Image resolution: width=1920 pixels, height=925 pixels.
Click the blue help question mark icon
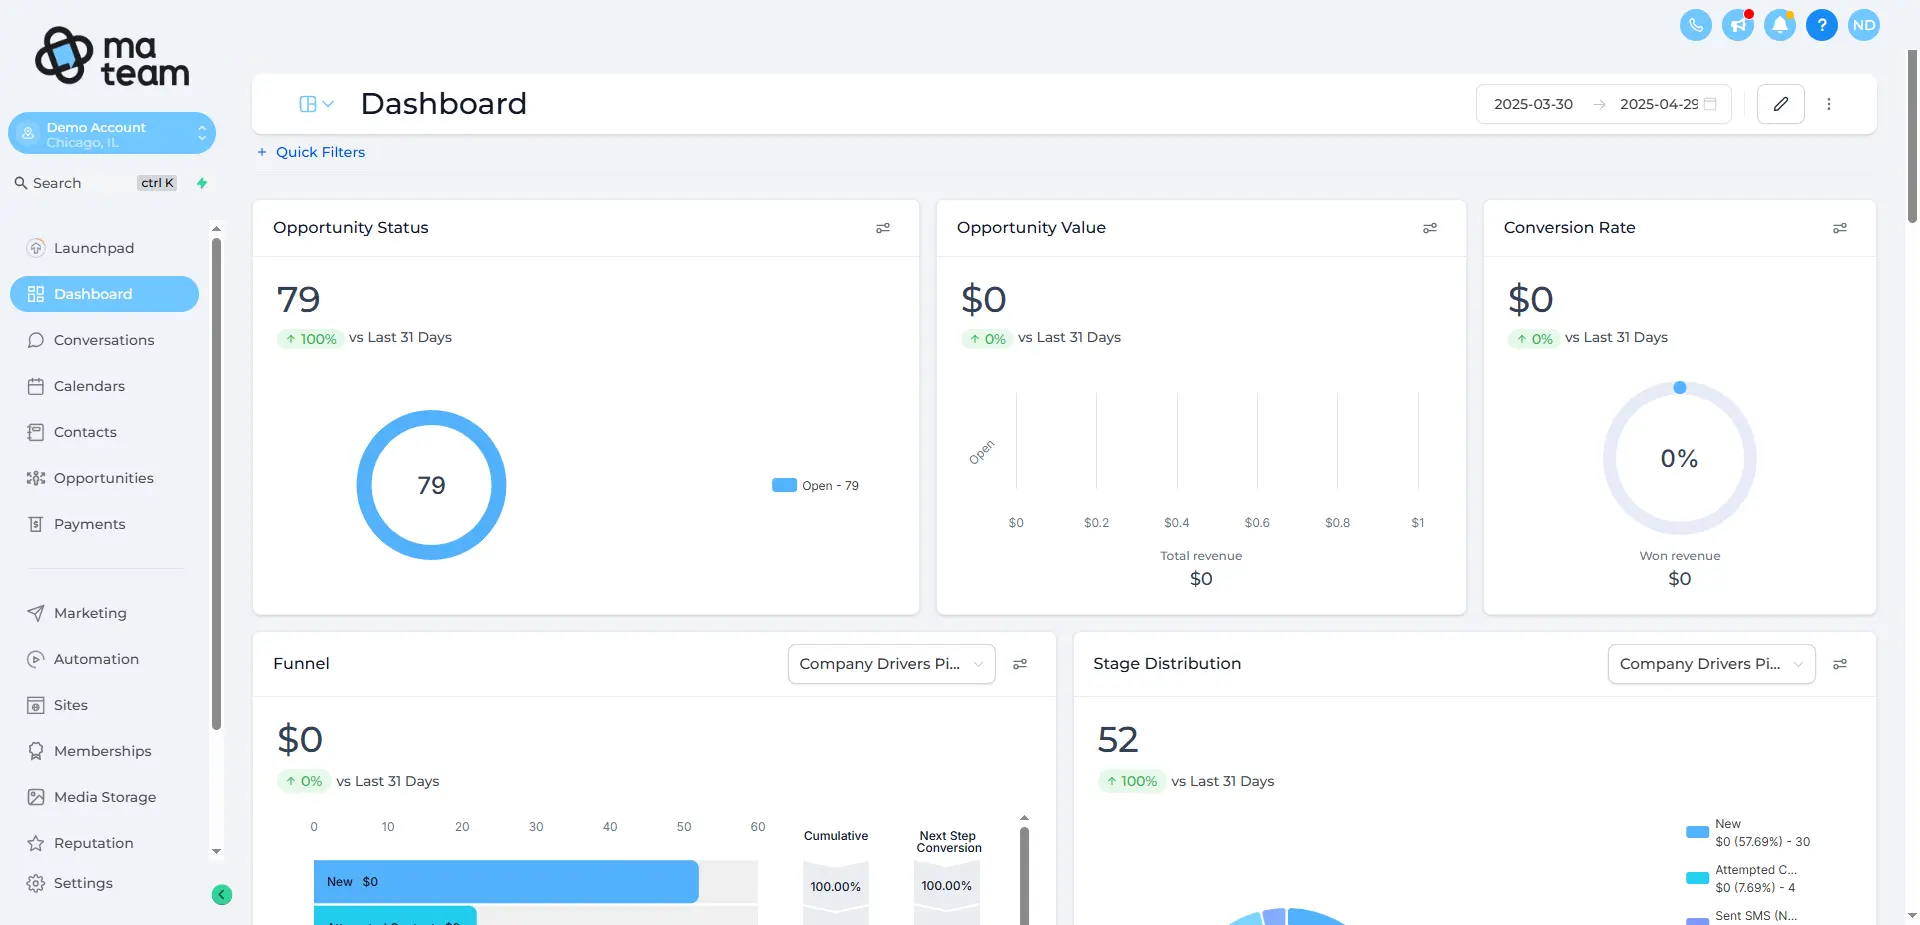1821,25
